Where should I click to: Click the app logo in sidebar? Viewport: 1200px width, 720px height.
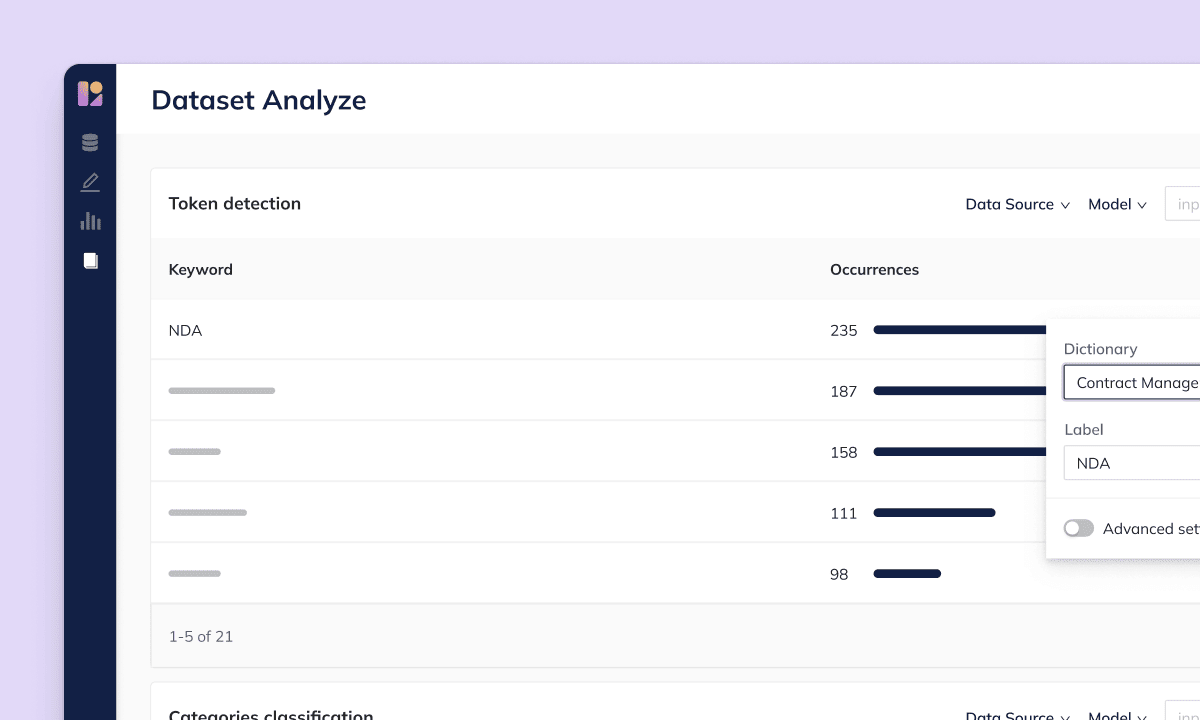[90, 94]
